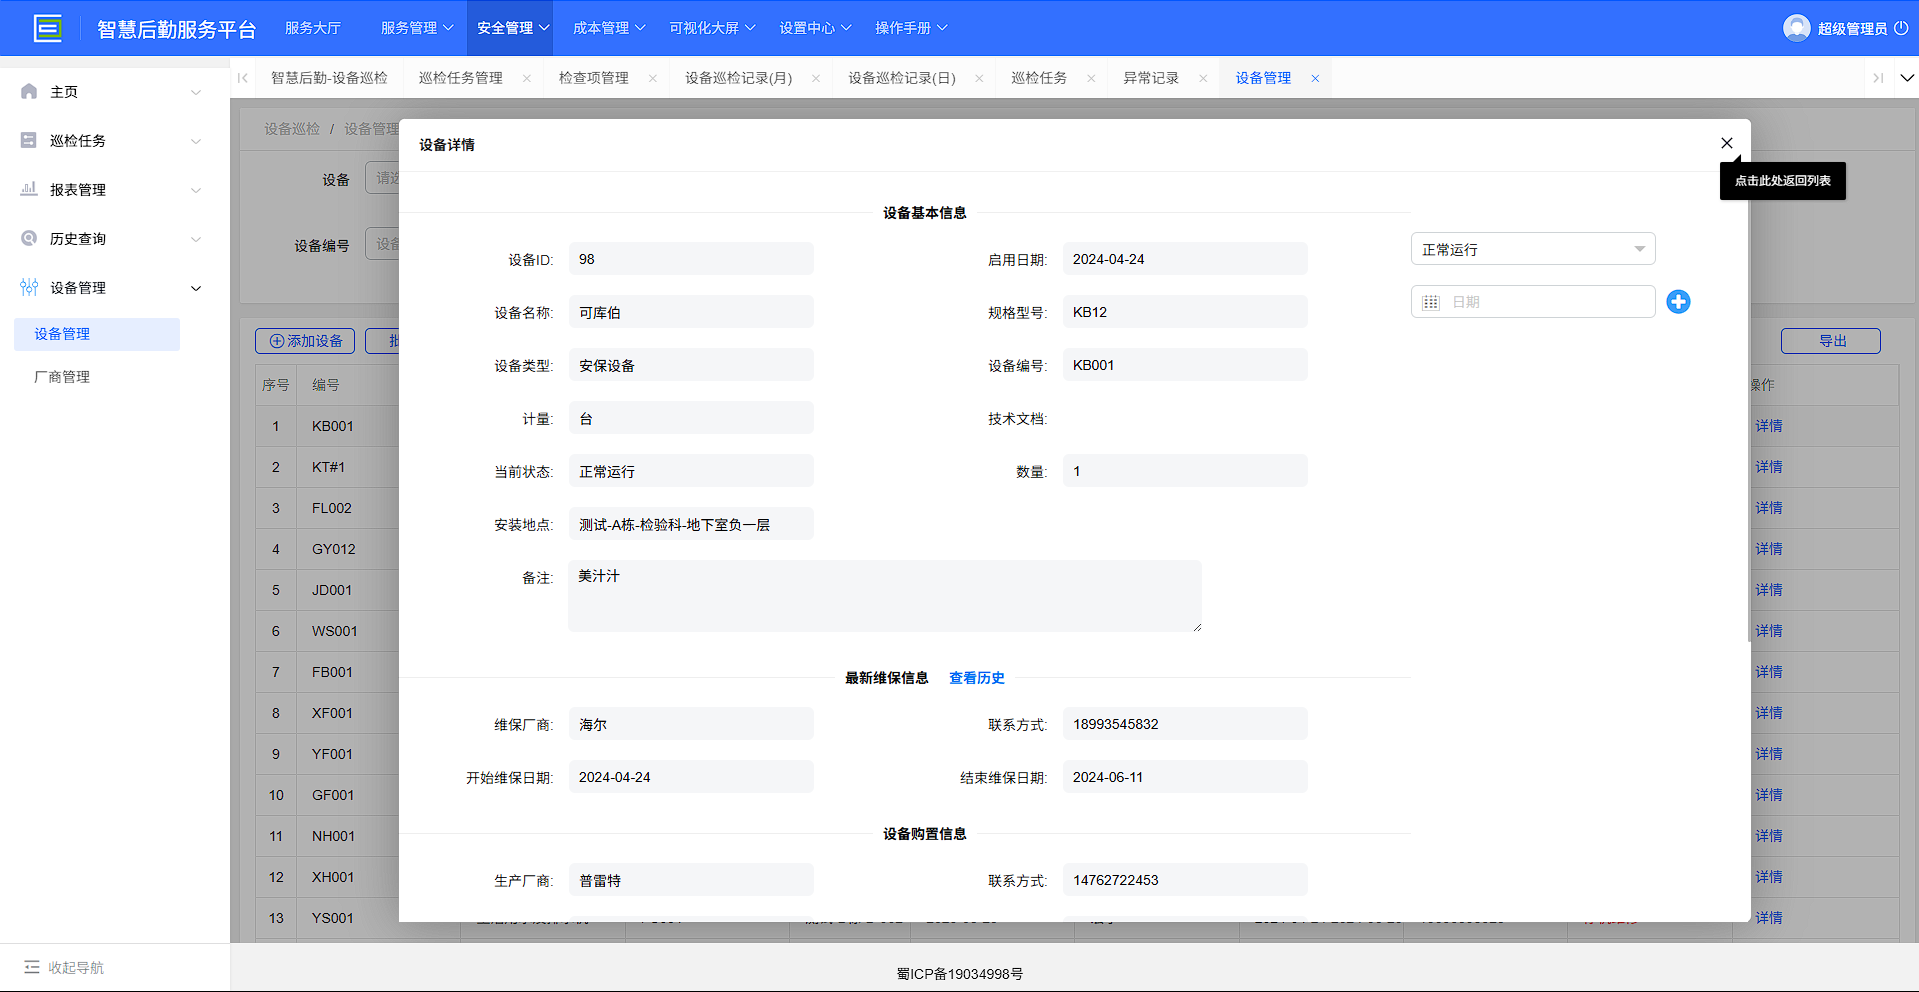
Task: Click the 设备编号 field showing KB001
Action: click(1185, 365)
